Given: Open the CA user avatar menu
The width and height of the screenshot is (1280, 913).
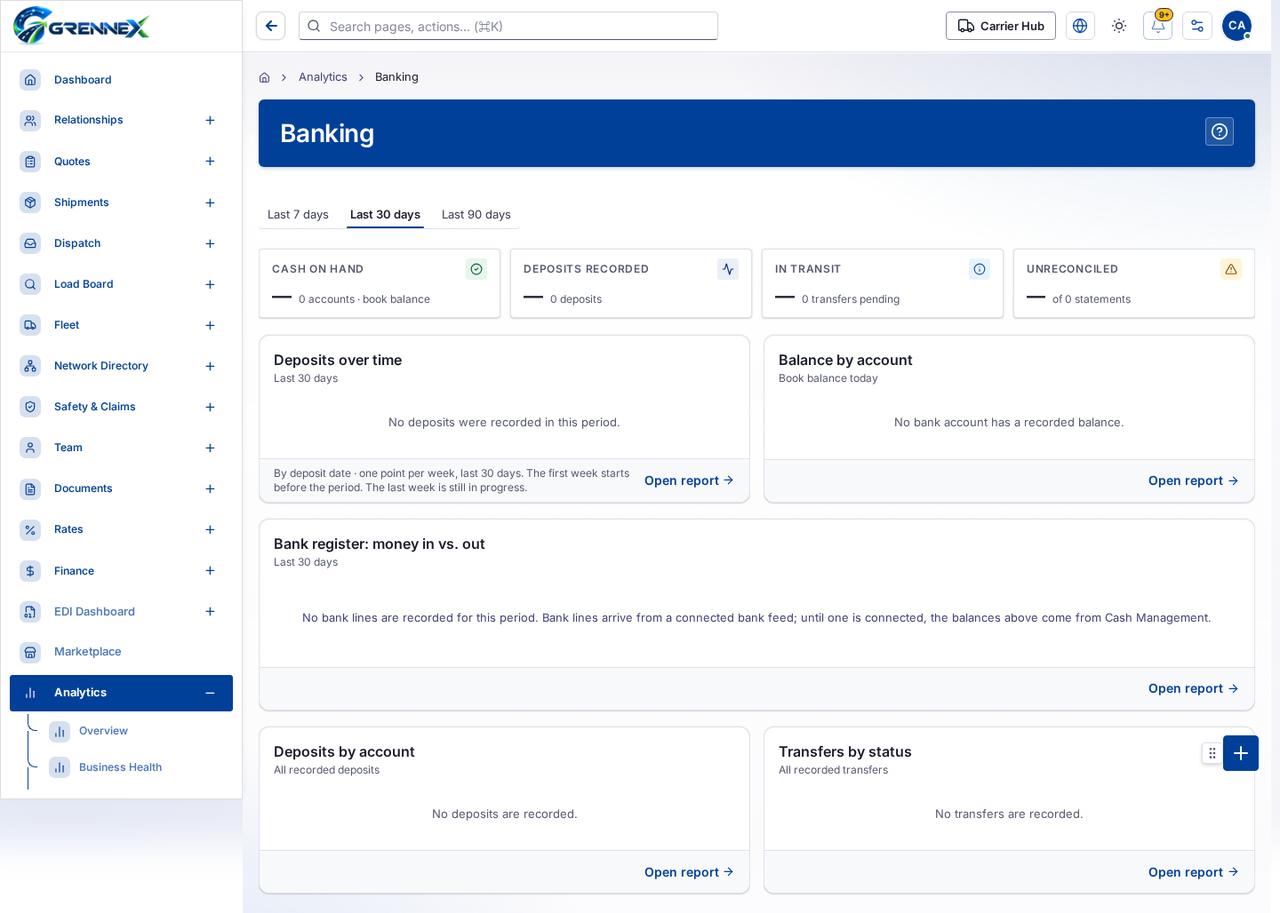Looking at the screenshot, I should 1237,26.
